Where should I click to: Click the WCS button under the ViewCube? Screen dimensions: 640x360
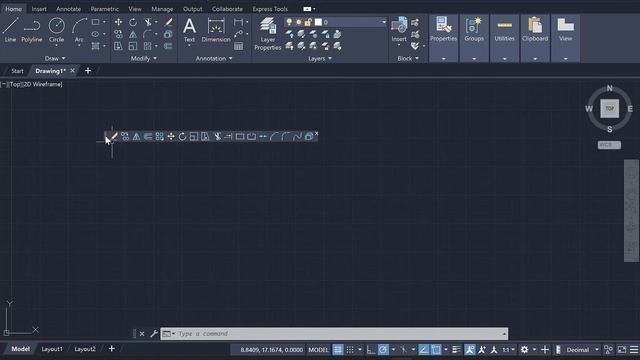pyautogui.click(x=609, y=145)
